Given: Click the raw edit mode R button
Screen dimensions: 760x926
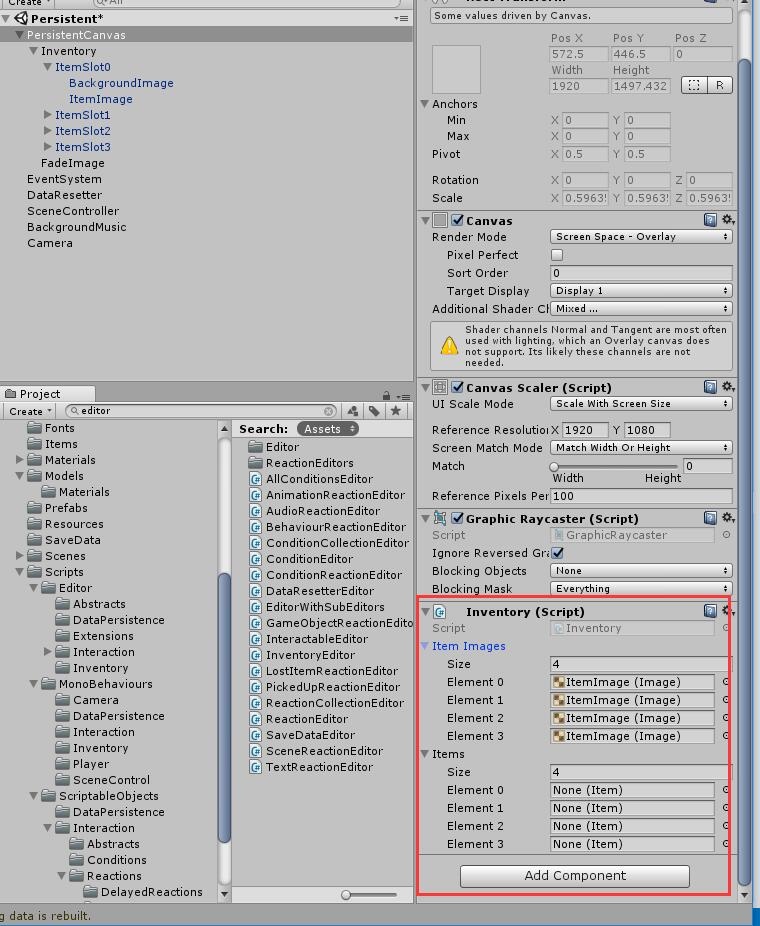Looking at the screenshot, I should click(719, 86).
